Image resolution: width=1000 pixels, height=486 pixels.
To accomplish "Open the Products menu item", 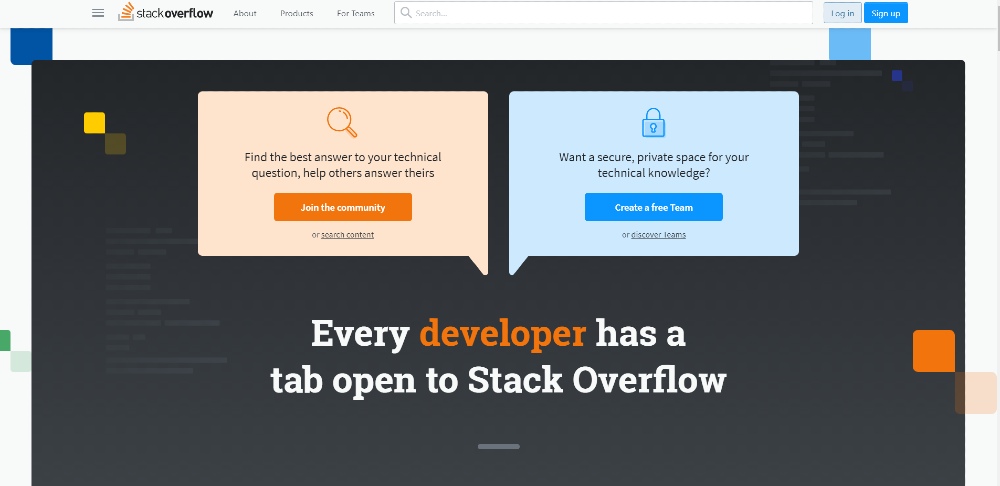I will (297, 13).
